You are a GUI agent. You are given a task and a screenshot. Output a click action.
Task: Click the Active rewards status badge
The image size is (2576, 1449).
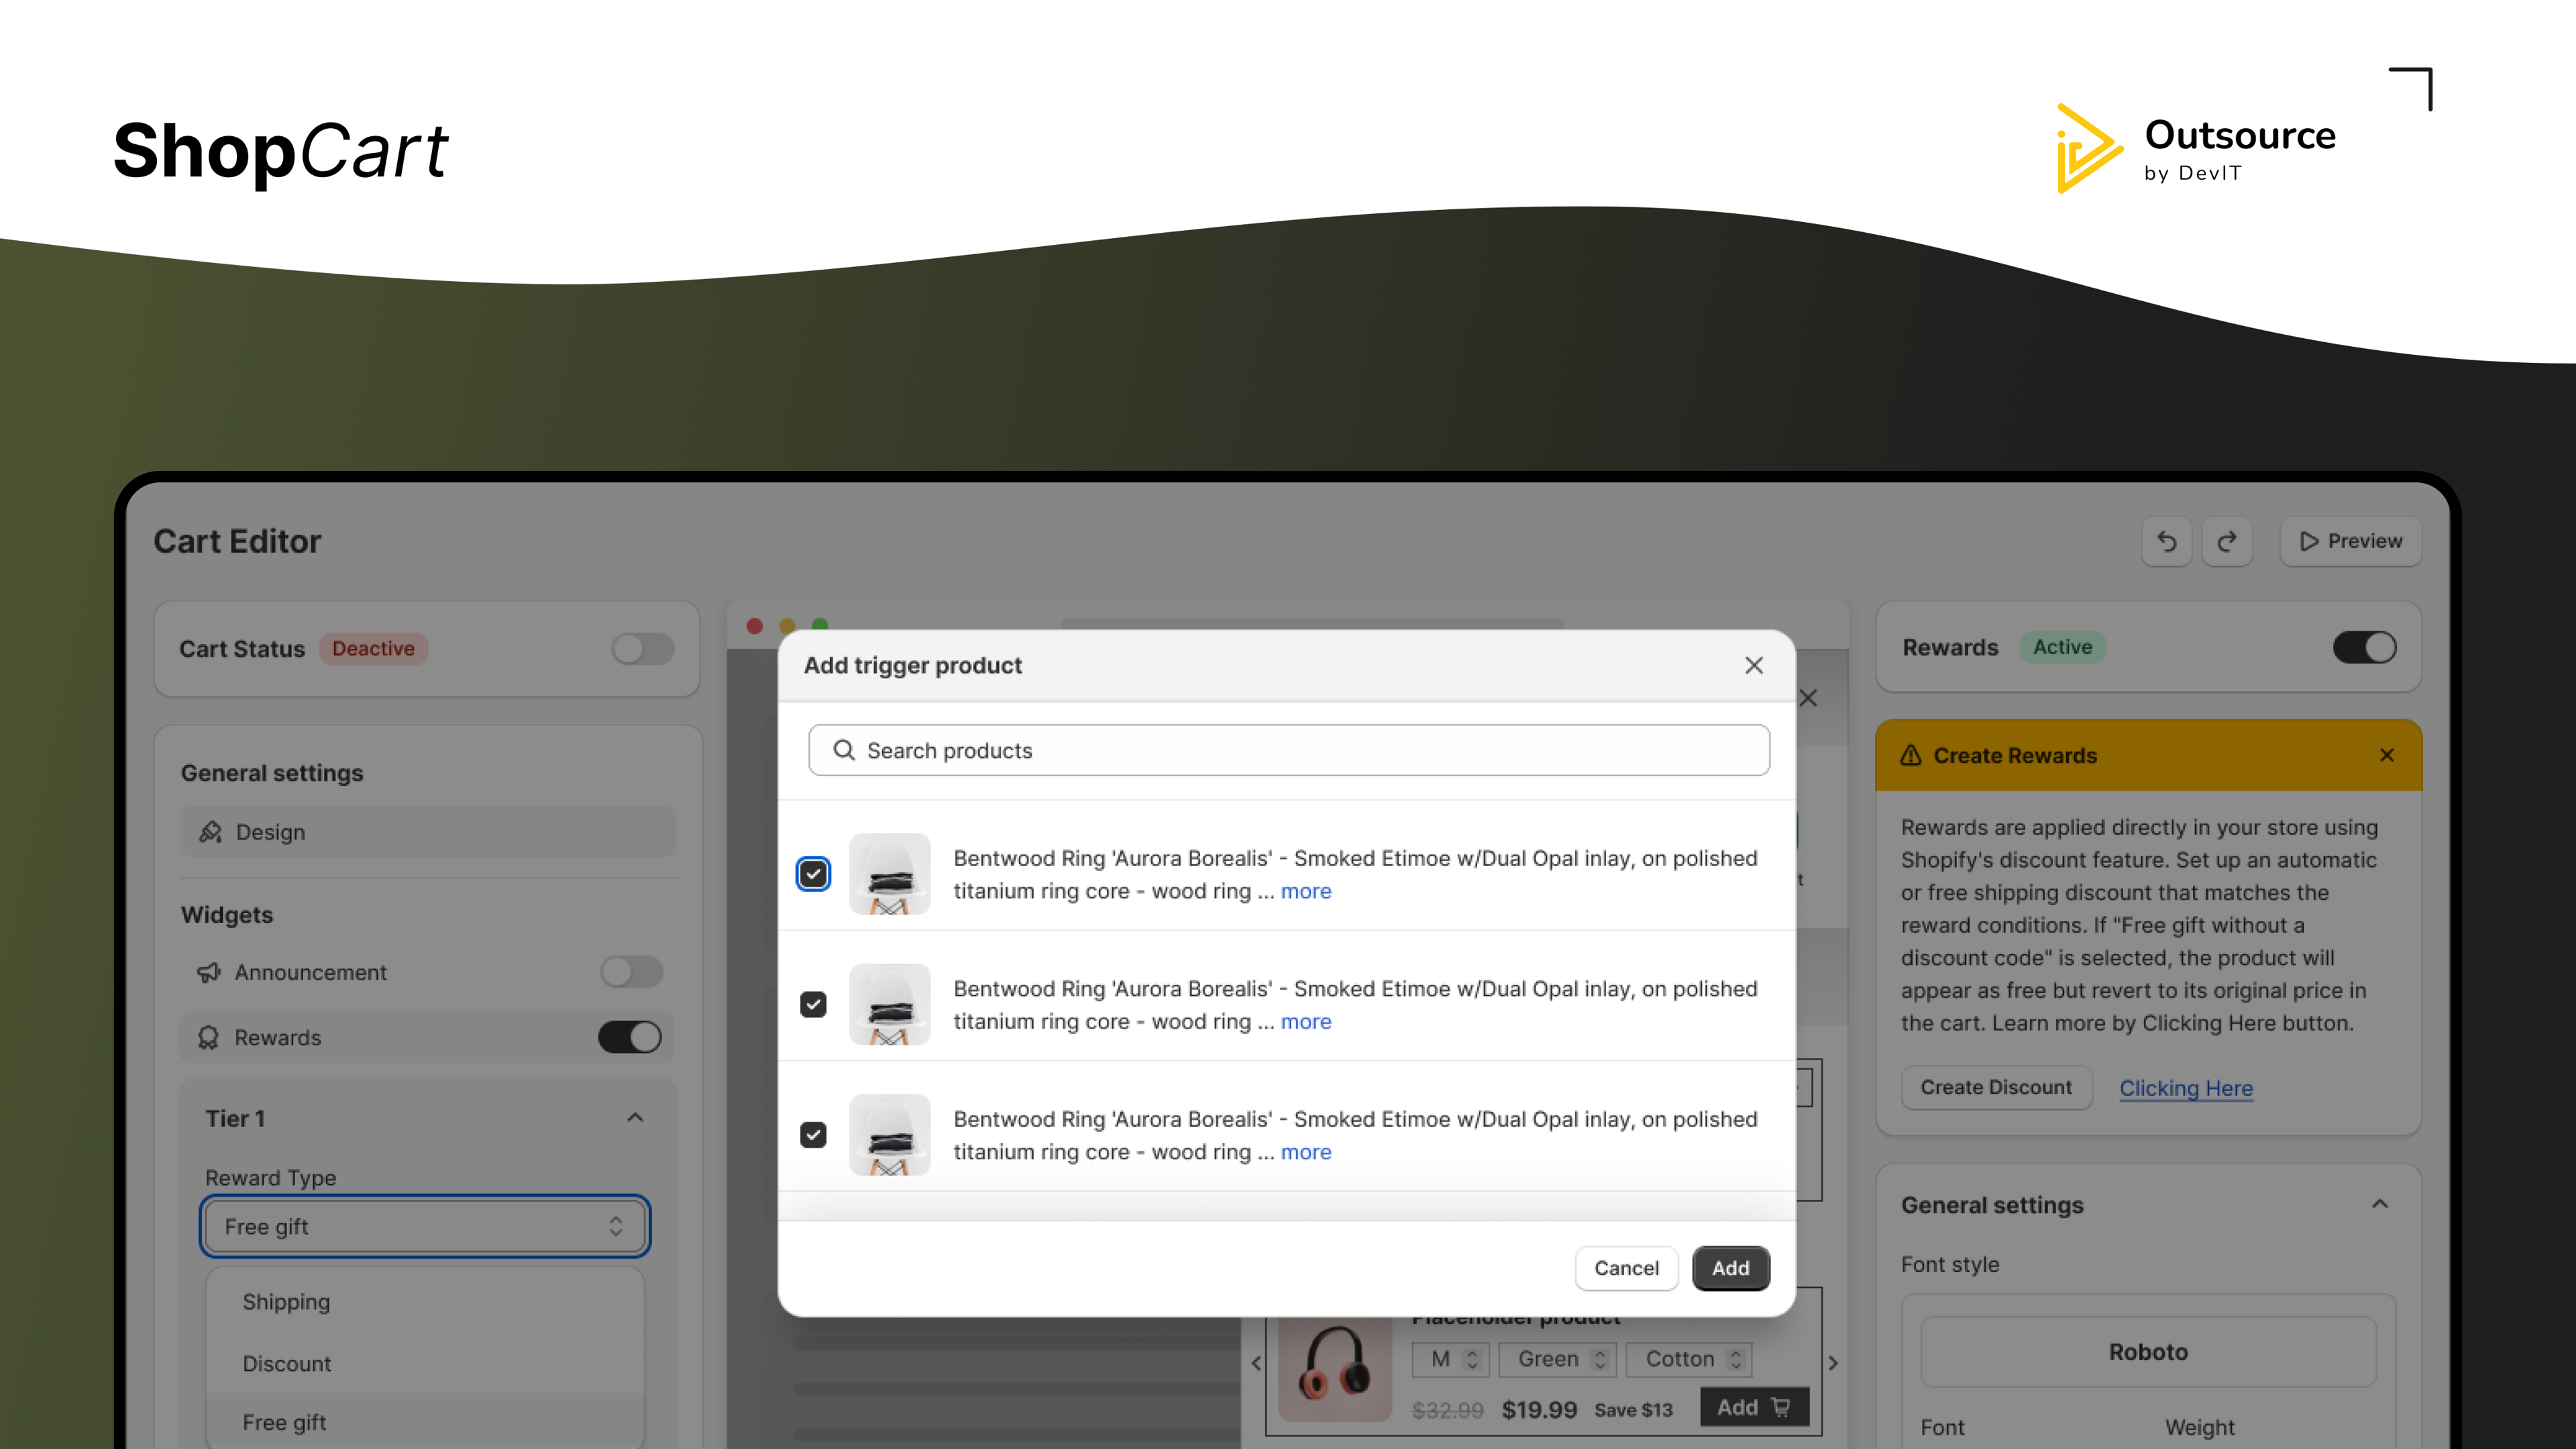[2062, 647]
